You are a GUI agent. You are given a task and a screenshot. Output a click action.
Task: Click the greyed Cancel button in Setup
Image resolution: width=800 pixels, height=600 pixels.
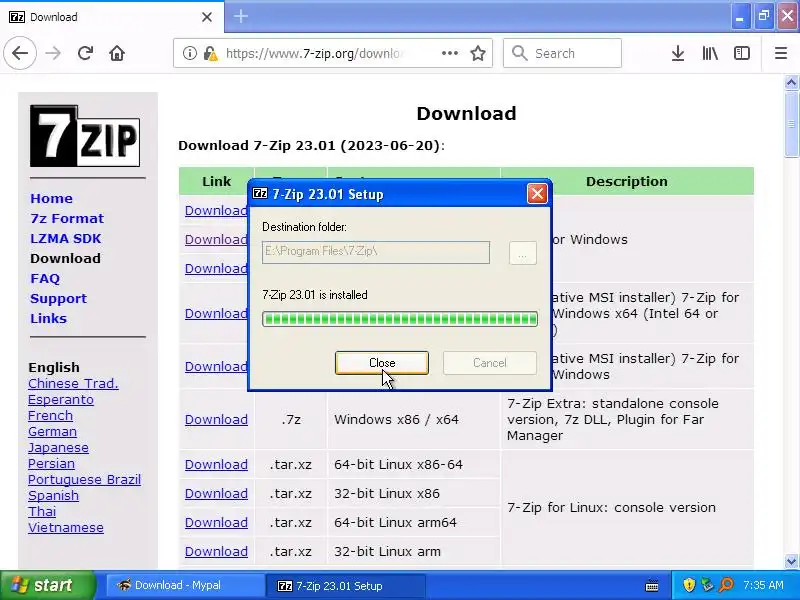click(490, 363)
